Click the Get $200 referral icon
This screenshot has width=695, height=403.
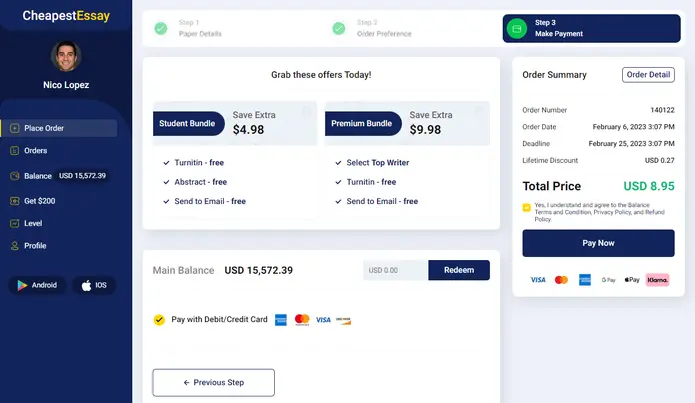coord(15,201)
